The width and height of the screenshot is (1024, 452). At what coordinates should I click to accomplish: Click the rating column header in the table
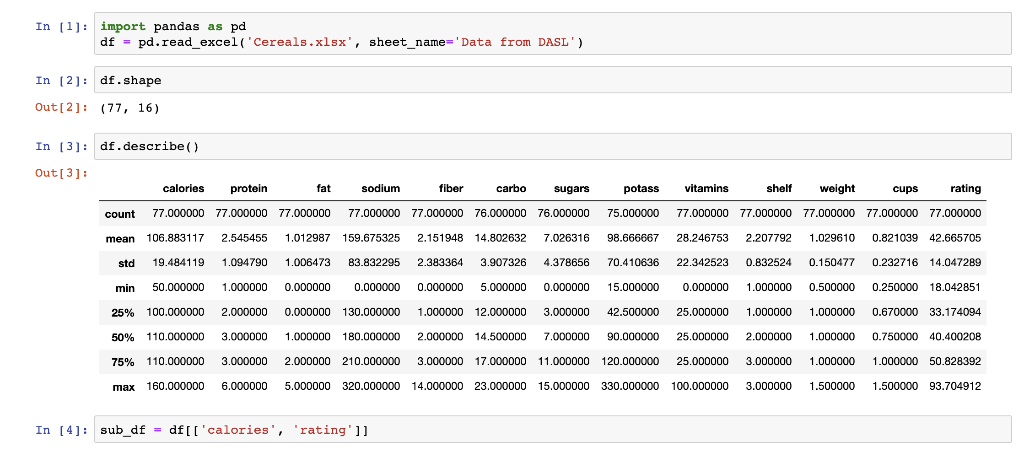click(966, 188)
